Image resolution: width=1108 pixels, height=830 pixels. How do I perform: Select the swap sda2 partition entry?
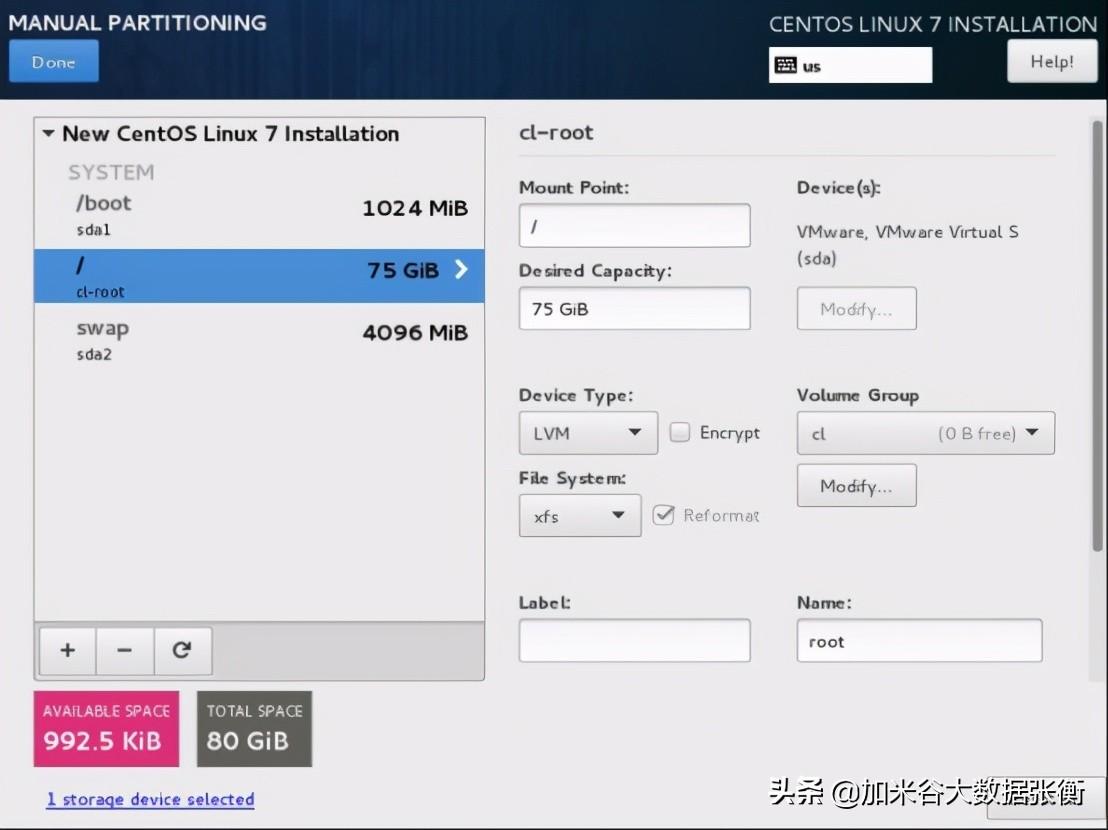click(259, 339)
